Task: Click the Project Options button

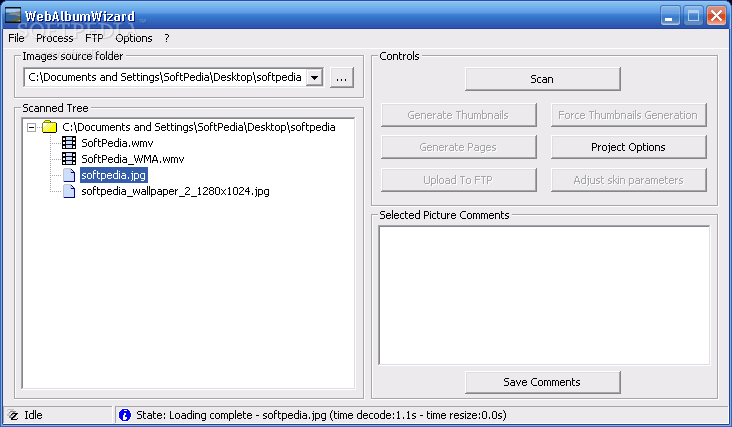Action: (x=628, y=147)
